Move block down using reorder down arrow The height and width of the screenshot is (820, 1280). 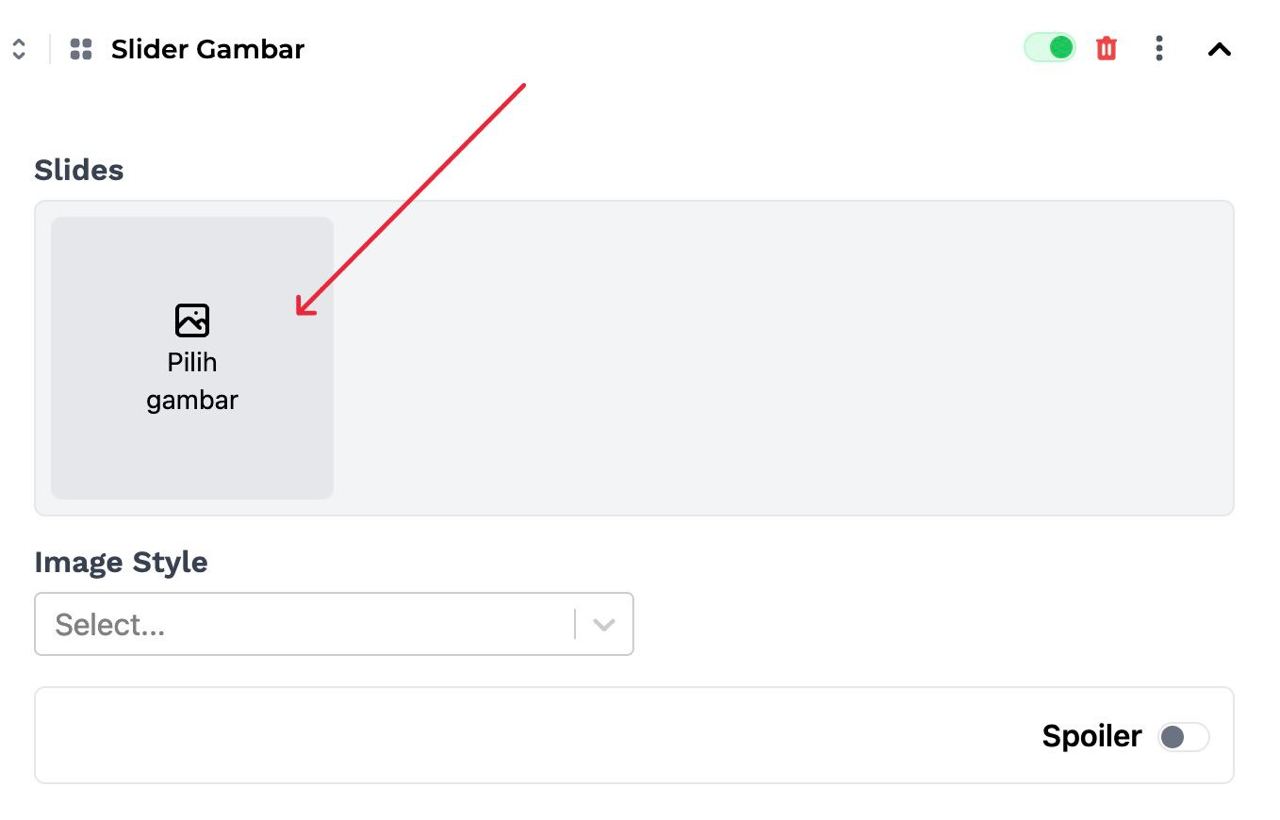tap(19, 55)
